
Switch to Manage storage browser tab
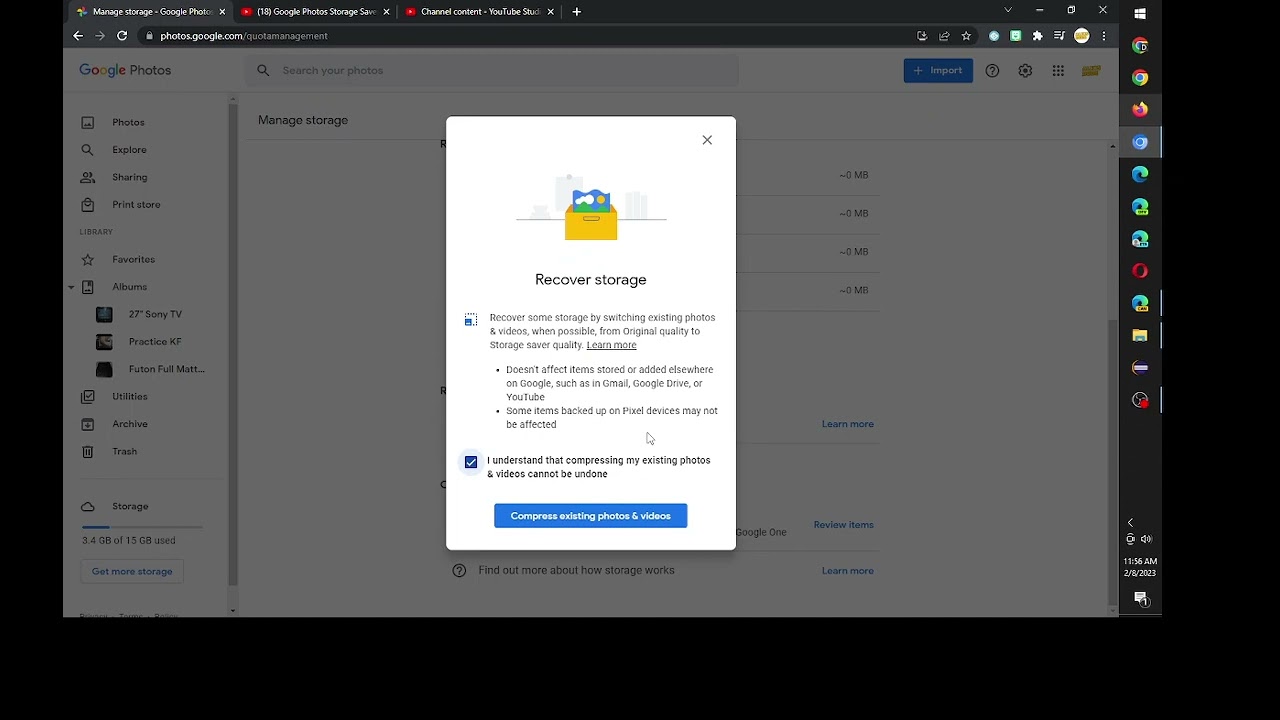(x=151, y=12)
